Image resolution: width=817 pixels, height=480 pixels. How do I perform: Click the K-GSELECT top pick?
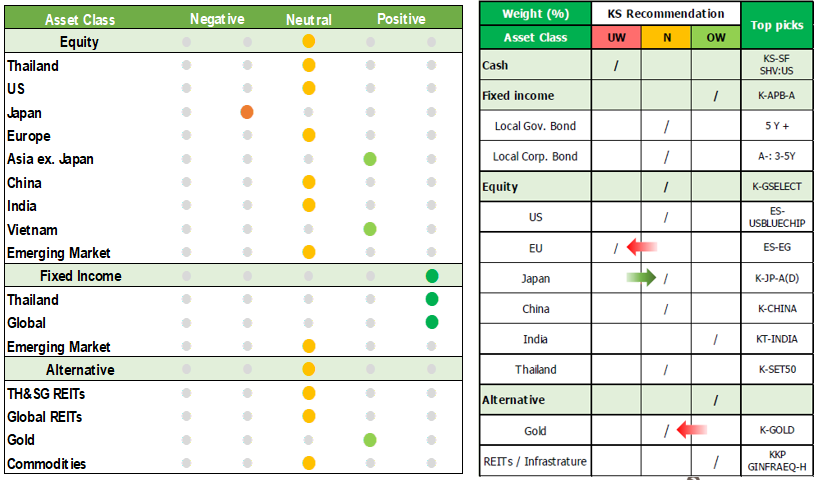[778, 186]
